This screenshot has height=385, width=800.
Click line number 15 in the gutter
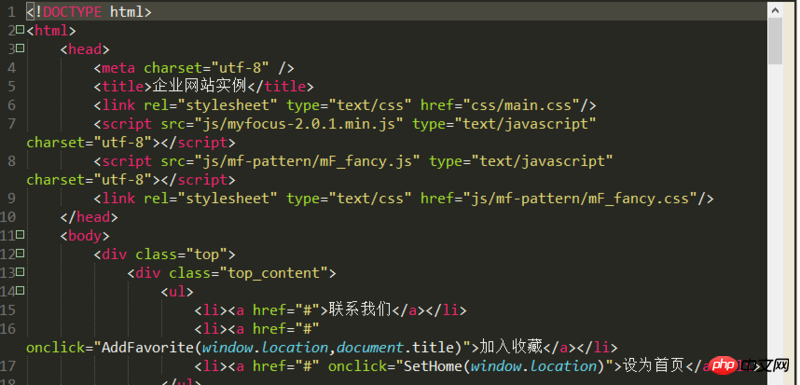[8, 310]
